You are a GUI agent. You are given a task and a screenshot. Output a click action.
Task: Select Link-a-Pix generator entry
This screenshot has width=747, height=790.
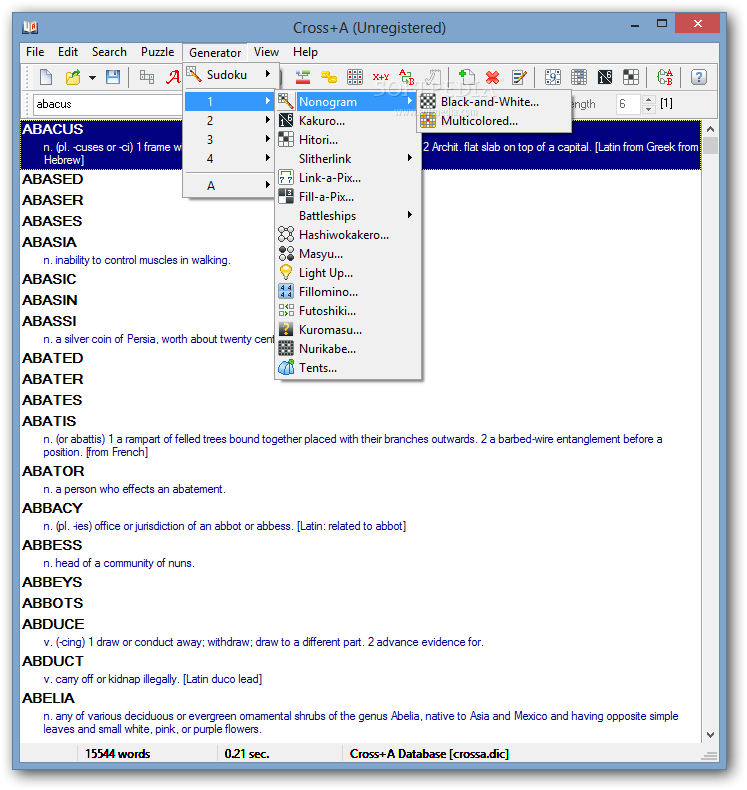coord(348,178)
